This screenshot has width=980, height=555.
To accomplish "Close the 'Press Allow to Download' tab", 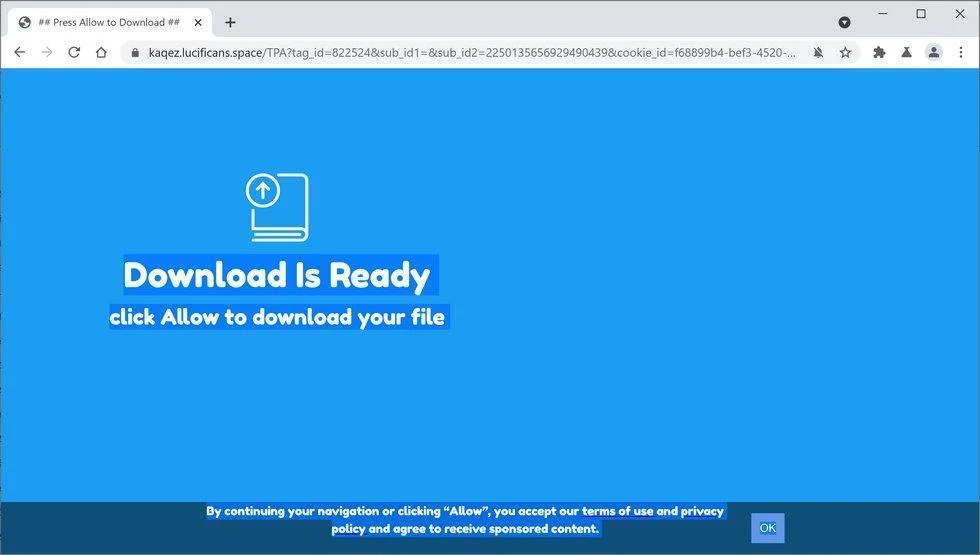I will tap(198, 22).
